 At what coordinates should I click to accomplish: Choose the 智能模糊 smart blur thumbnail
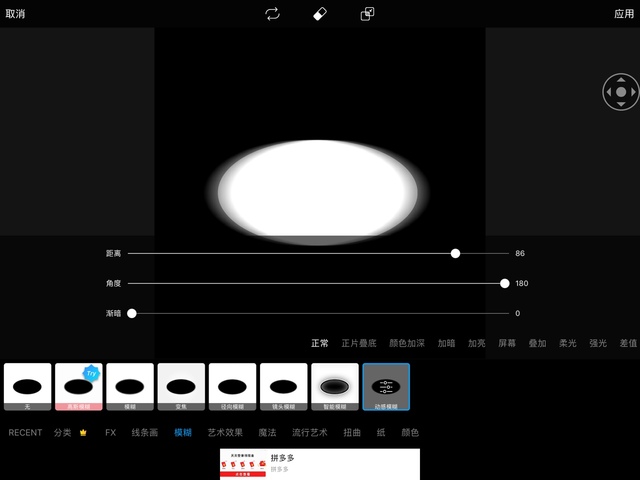335,387
